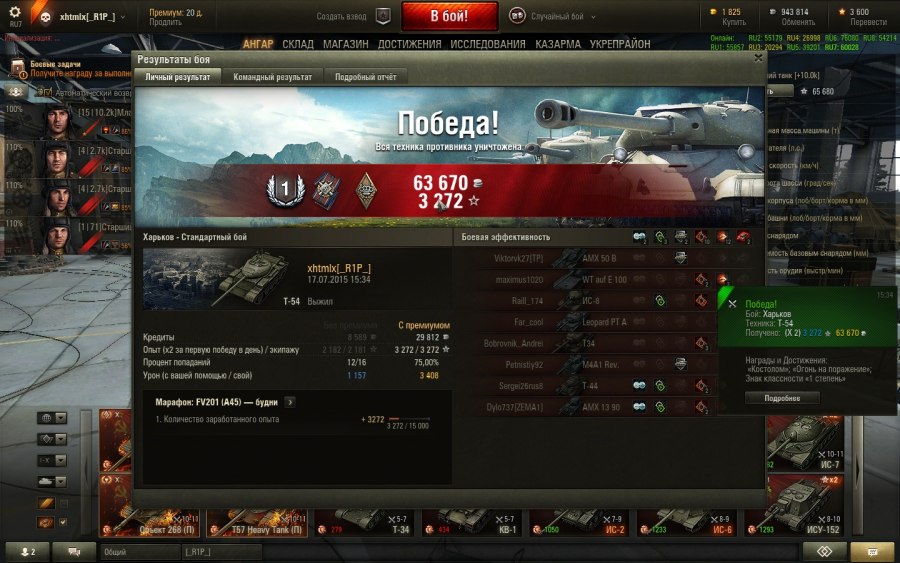The width and height of the screenshot is (900, 563).
Task: Open the chat channels icon
Action: (x=74, y=552)
